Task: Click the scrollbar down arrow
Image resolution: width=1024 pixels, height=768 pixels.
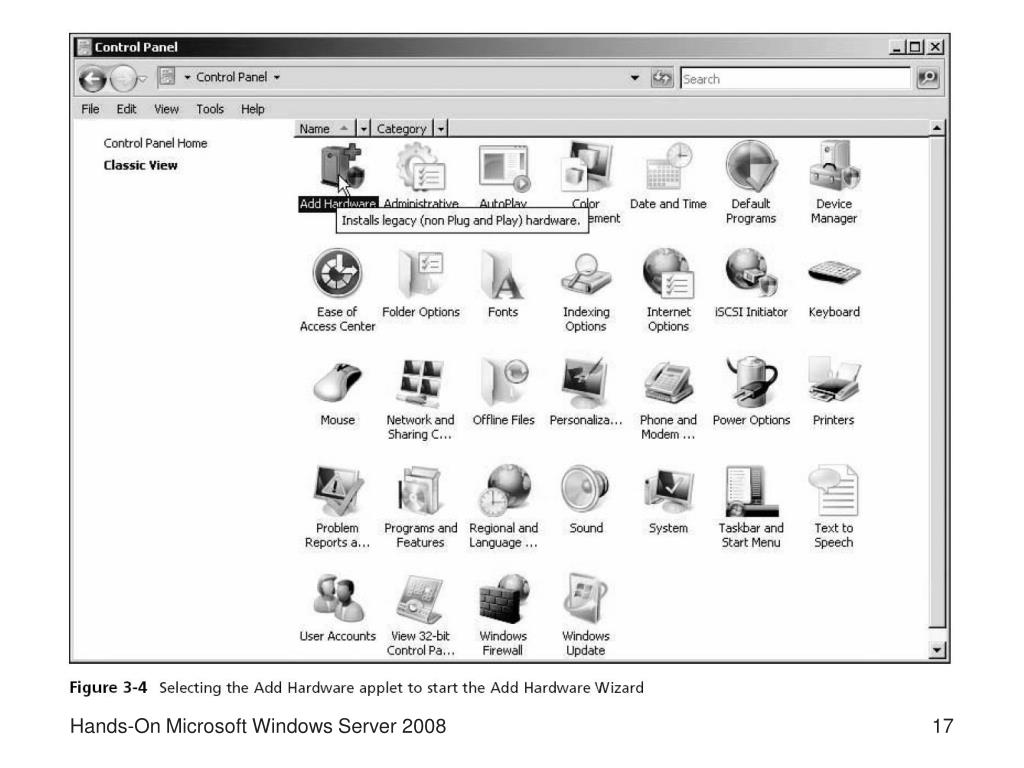Action: tap(936, 650)
